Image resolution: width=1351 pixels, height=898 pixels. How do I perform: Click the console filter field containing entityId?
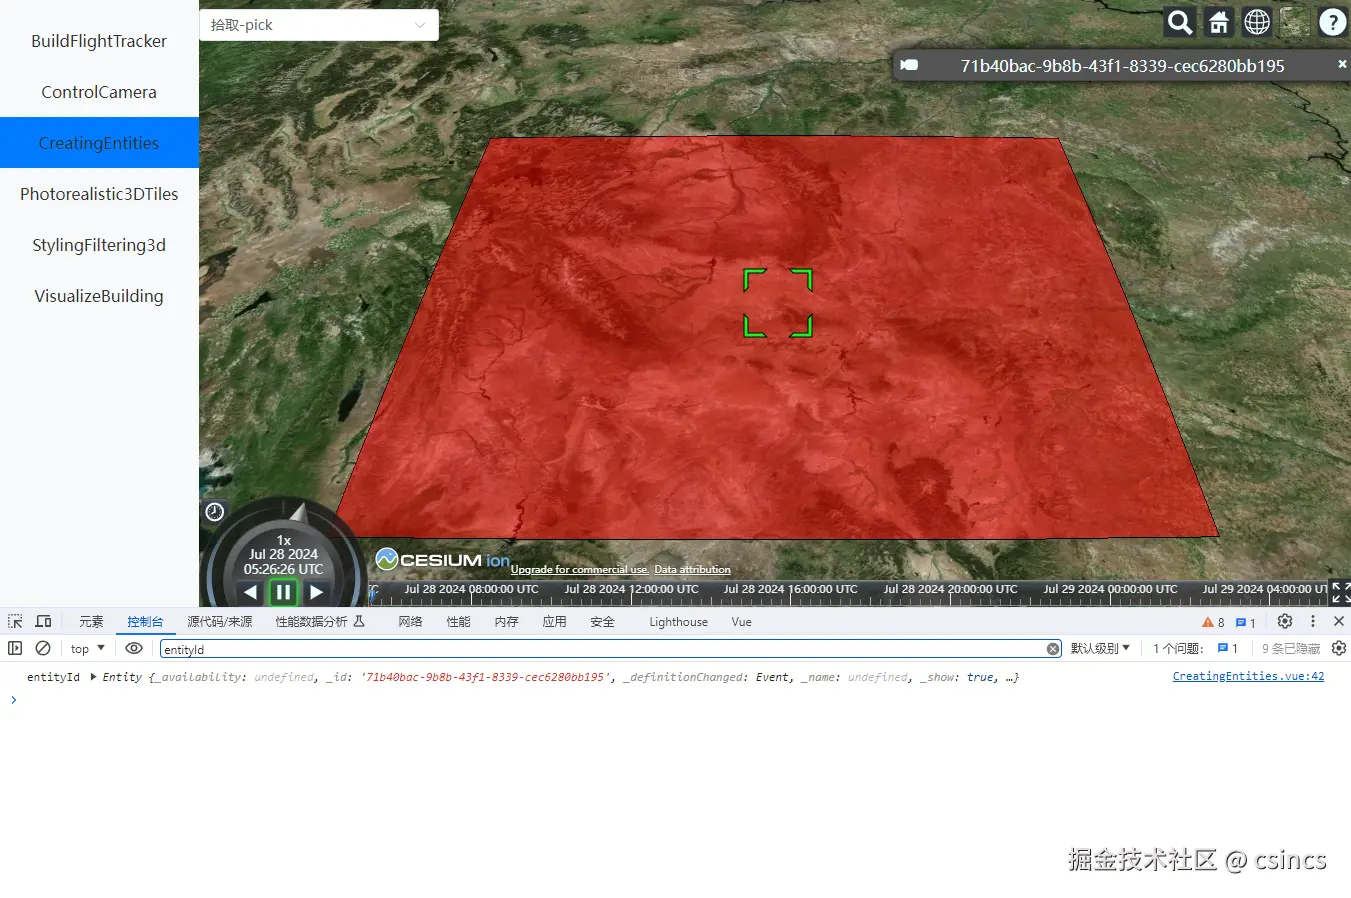610,649
